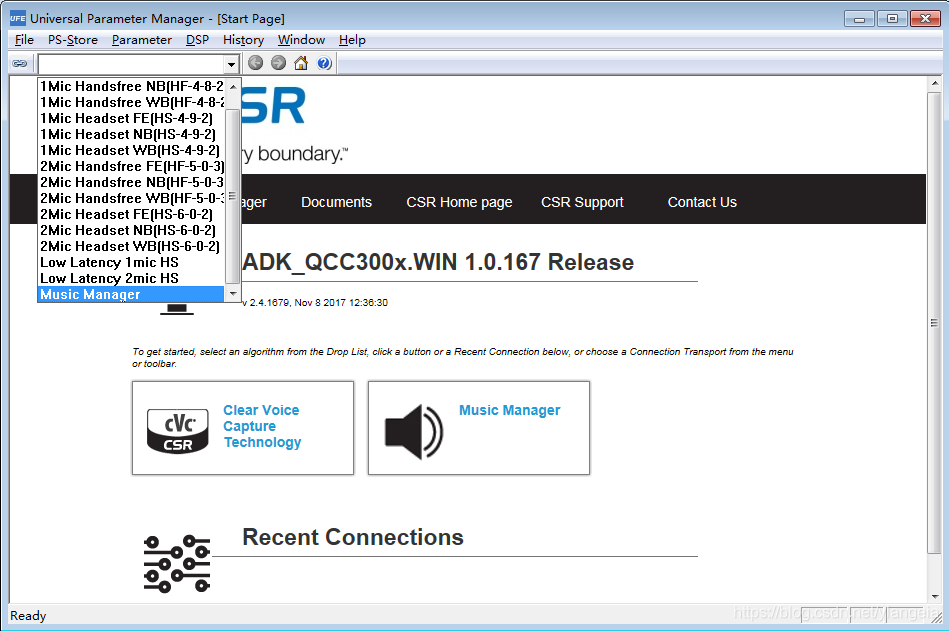The height and width of the screenshot is (631, 949).
Task: Click the Forward navigation arrow icon
Action: [278, 63]
